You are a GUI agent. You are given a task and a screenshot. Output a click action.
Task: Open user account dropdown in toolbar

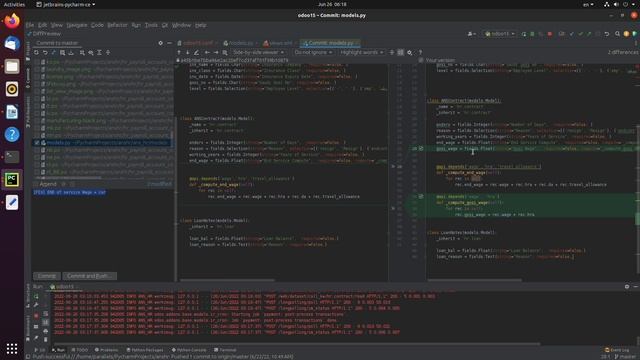(471, 34)
